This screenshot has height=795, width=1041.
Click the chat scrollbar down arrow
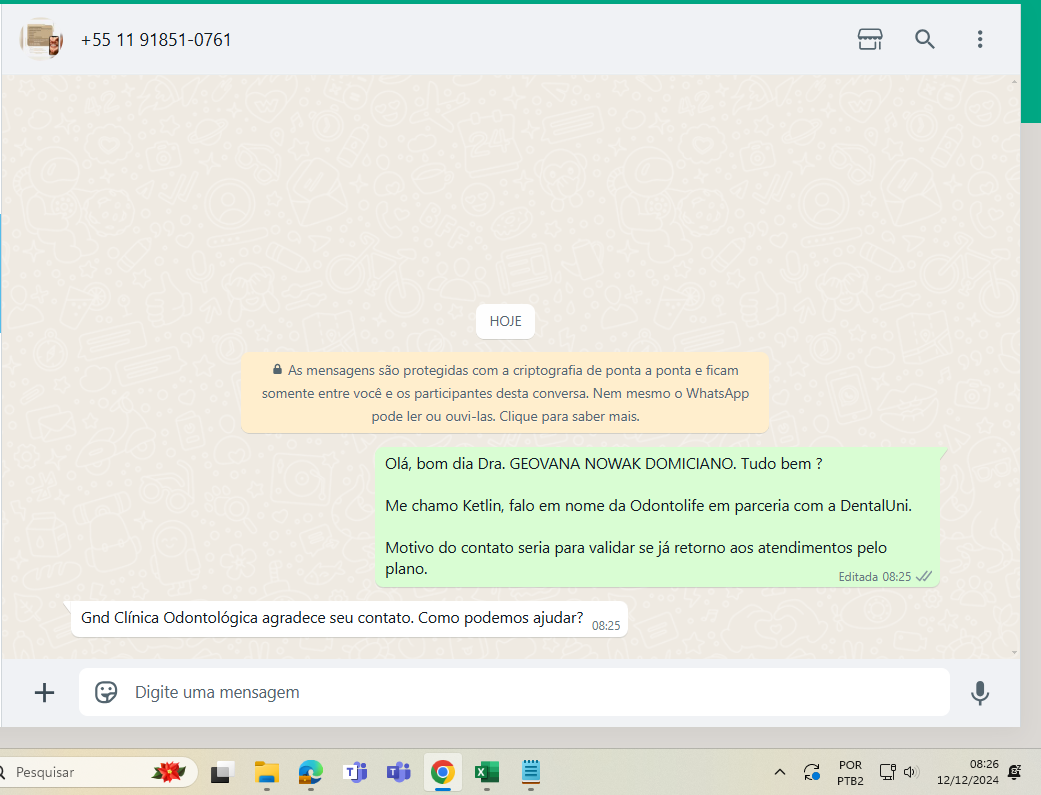[x=1014, y=652]
